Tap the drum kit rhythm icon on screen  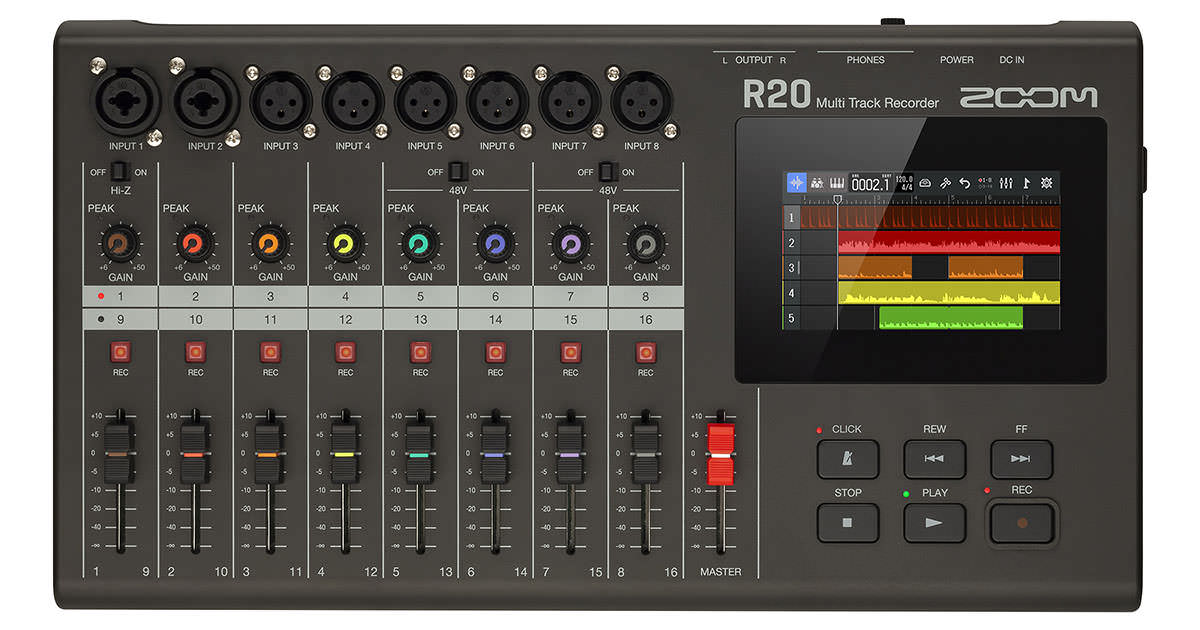(817, 183)
